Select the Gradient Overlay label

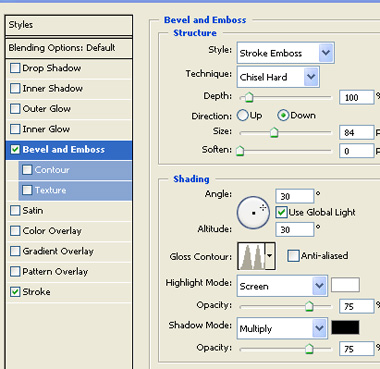coord(58,251)
